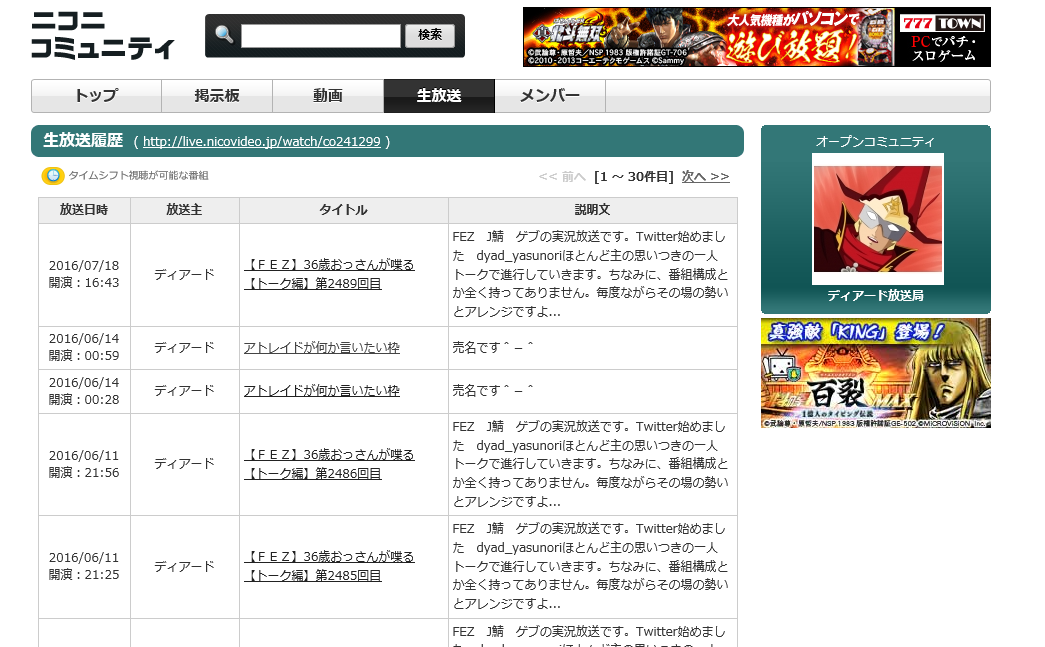Type in the search text field
Viewport: 1045px width, 647px height.
click(x=320, y=36)
